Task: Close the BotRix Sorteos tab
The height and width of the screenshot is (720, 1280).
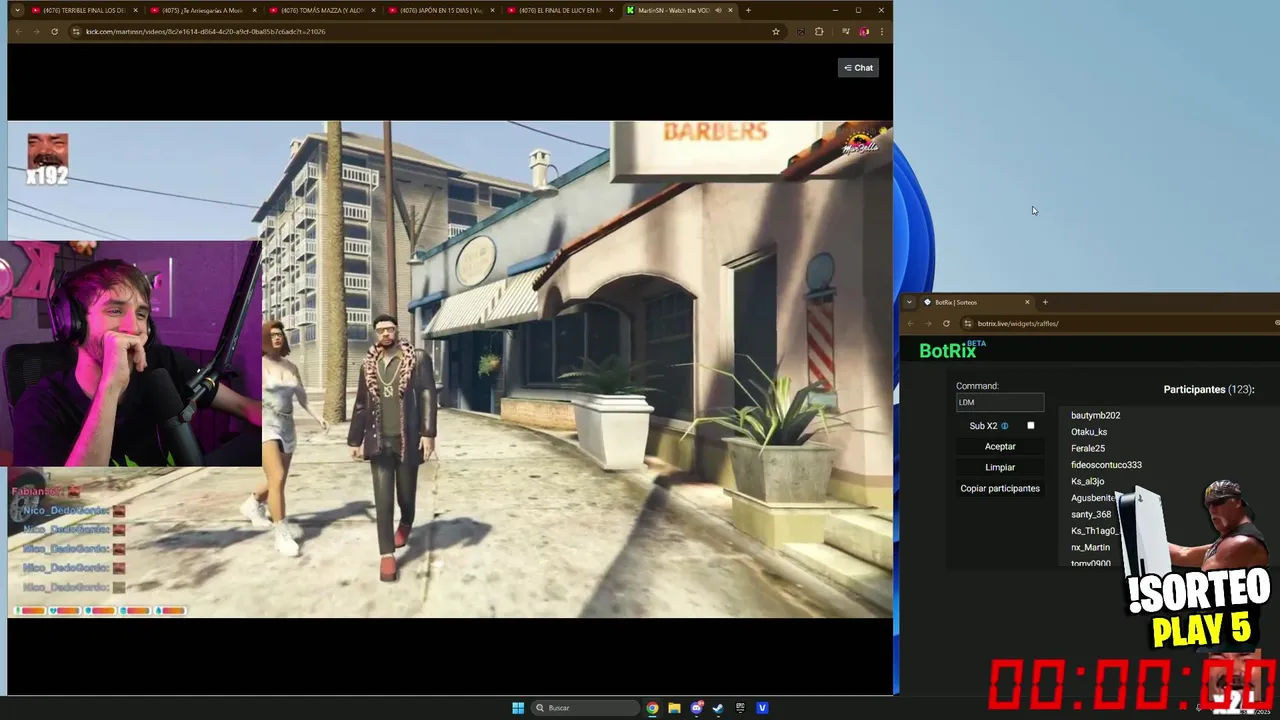Action: coord(1027,302)
